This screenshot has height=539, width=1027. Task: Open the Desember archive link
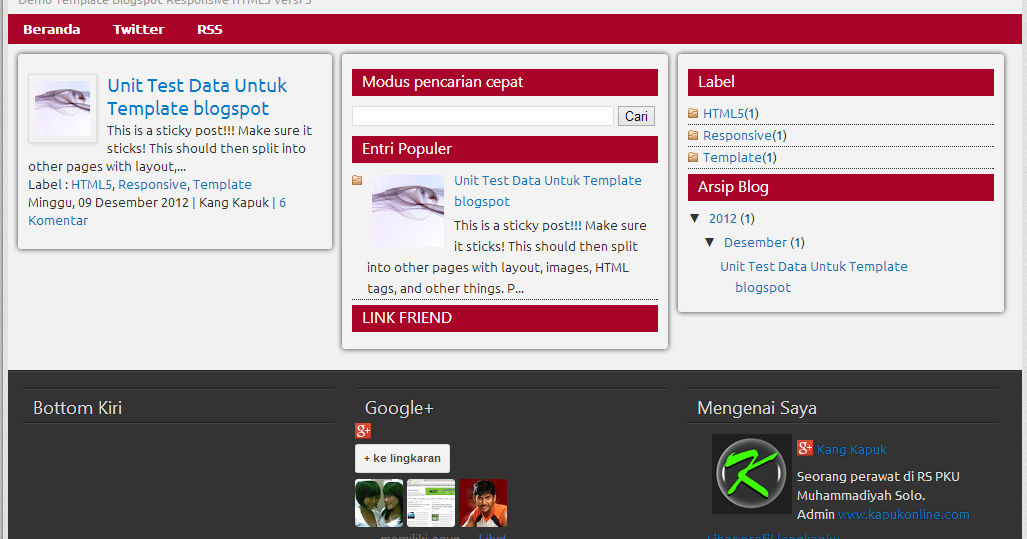coord(755,243)
